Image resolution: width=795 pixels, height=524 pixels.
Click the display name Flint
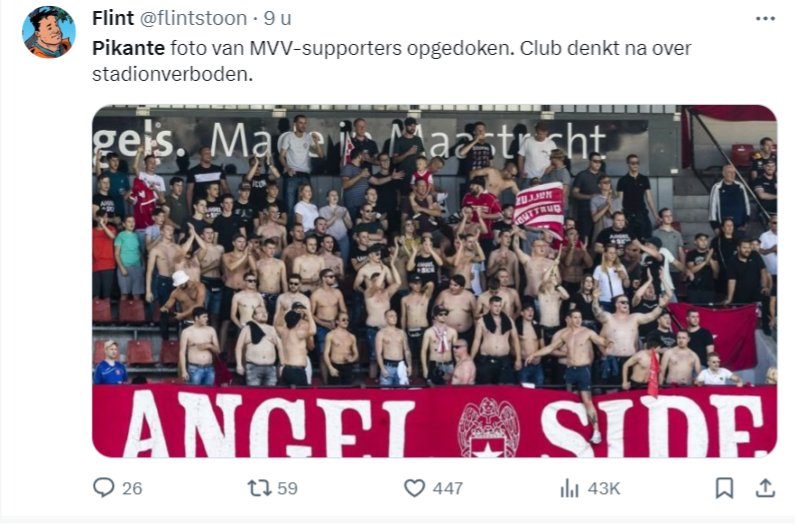tap(113, 18)
